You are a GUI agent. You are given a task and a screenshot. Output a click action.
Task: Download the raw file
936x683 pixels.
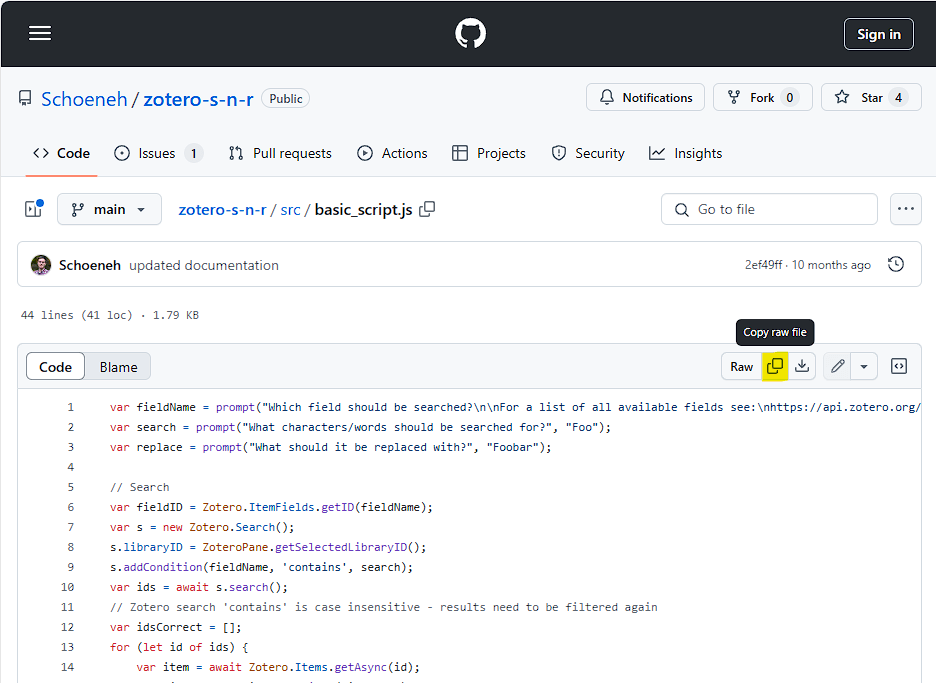803,366
